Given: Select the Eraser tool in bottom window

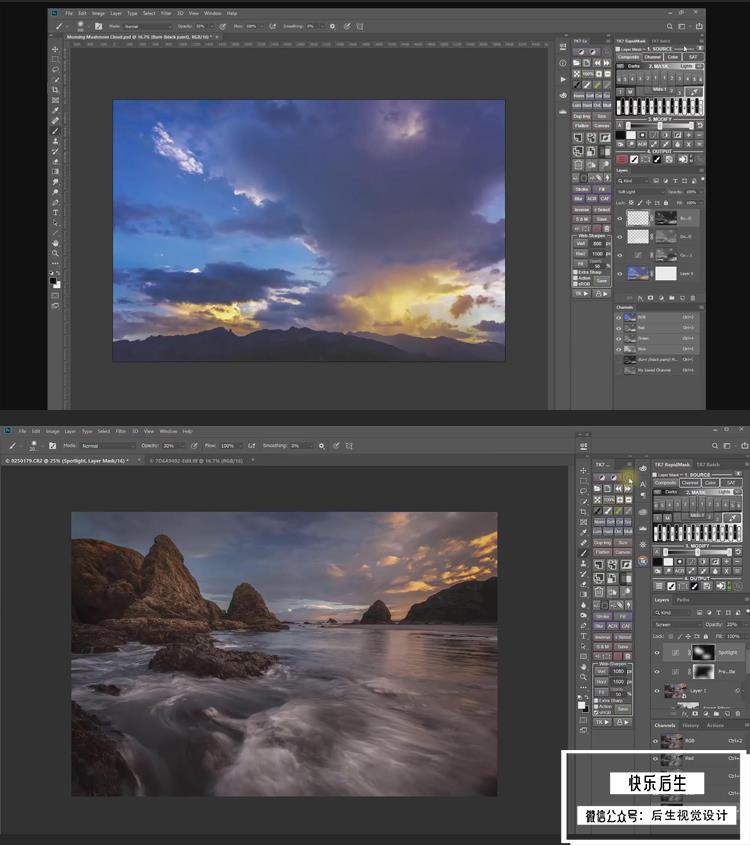Looking at the screenshot, I should pyautogui.click(x=584, y=584).
